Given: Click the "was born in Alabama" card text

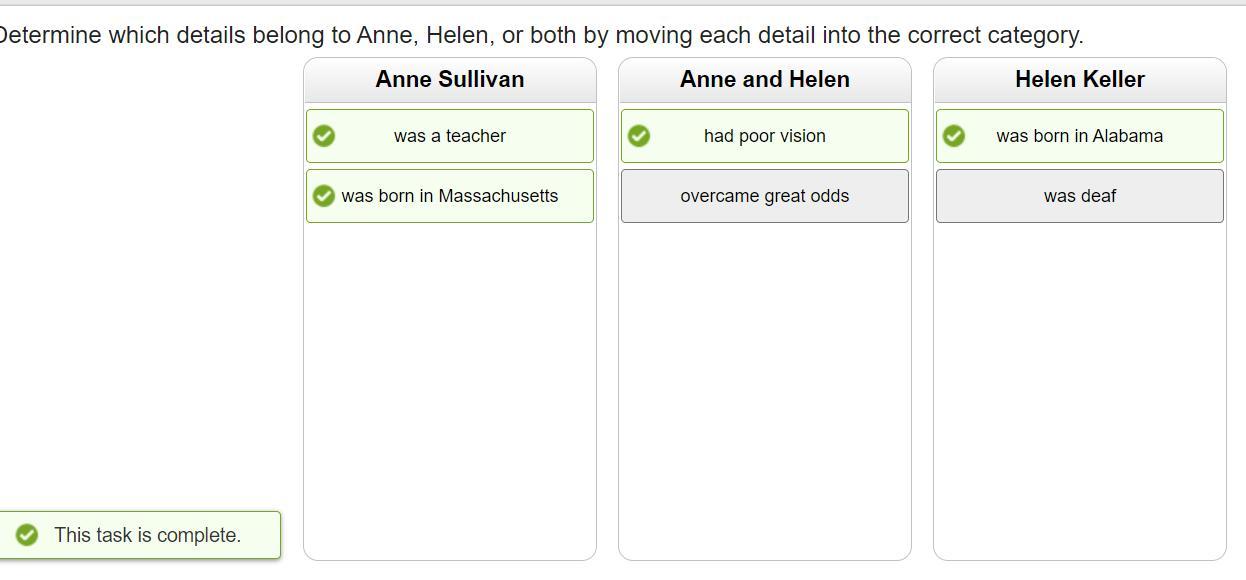Looking at the screenshot, I should (x=1079, y=136).
